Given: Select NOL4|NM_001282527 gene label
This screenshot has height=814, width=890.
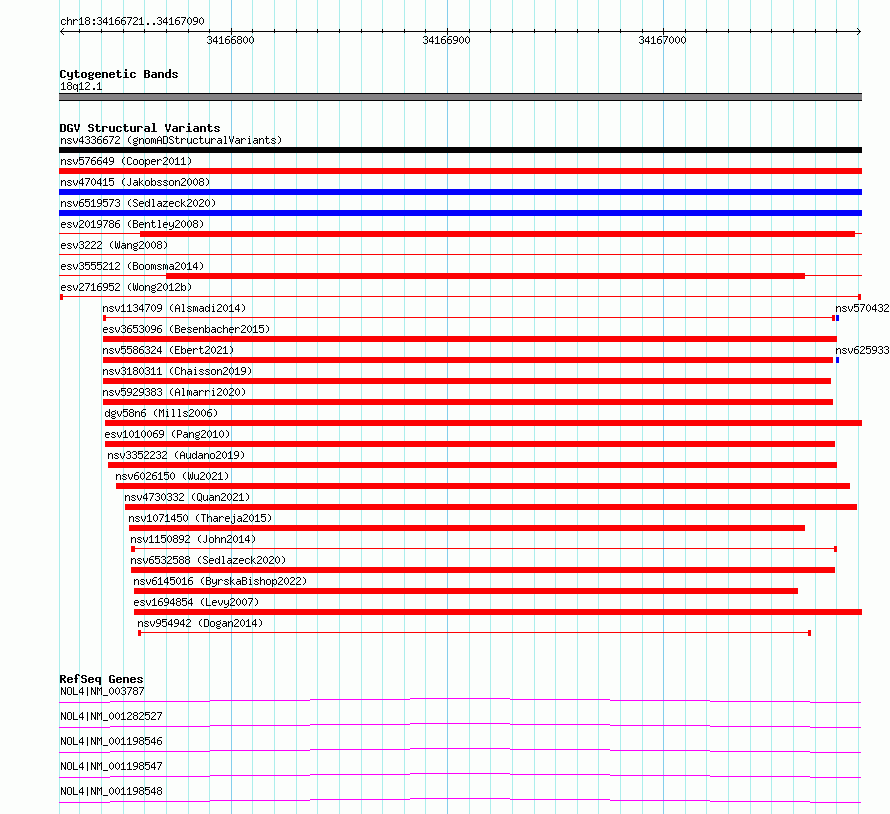Looking at the screenshot, I should click(x=111, y=716).
